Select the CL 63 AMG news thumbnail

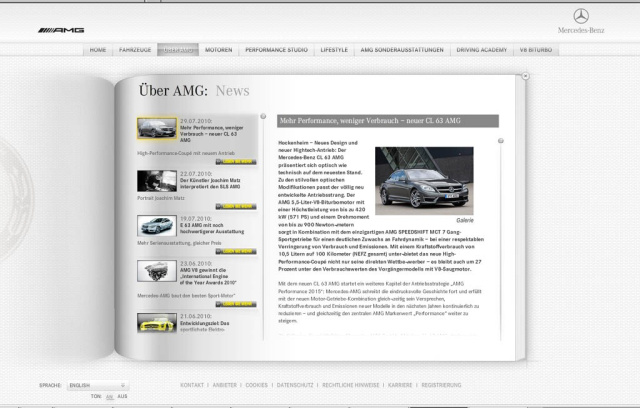point(157,128)
